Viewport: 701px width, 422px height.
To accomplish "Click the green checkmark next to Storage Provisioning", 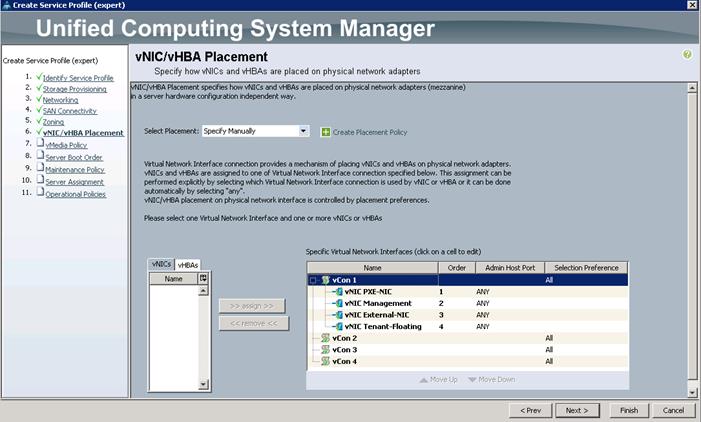I will pos(39,88).
